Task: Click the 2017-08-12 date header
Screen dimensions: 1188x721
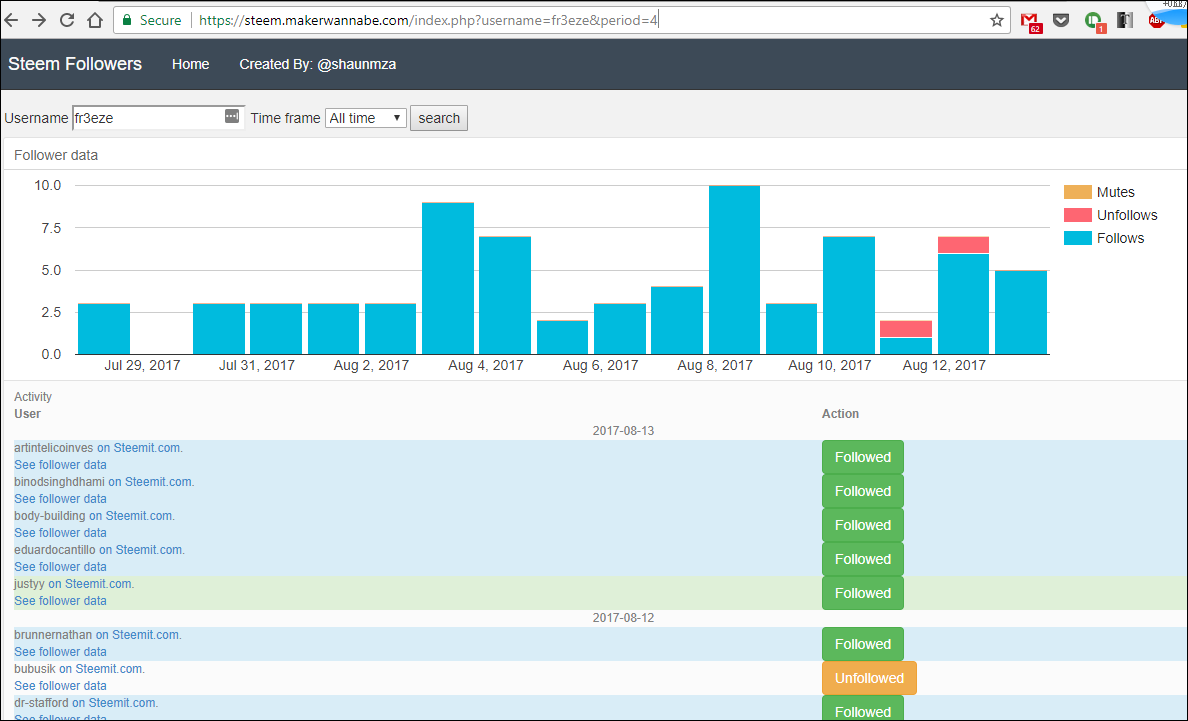Action: tap(623, 618)
